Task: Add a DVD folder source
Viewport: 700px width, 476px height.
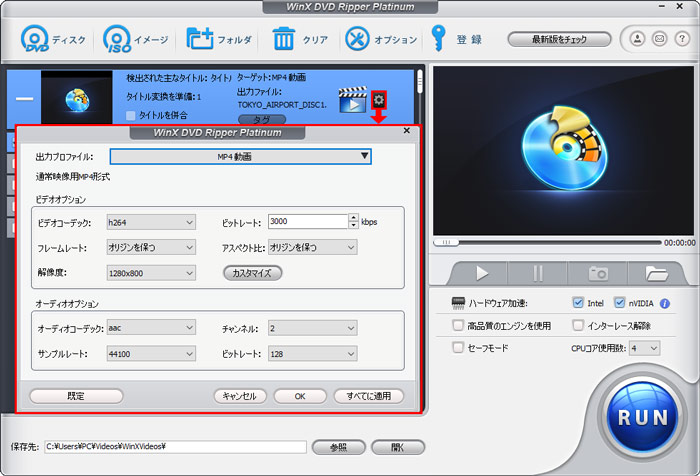Action: (200, 39)
